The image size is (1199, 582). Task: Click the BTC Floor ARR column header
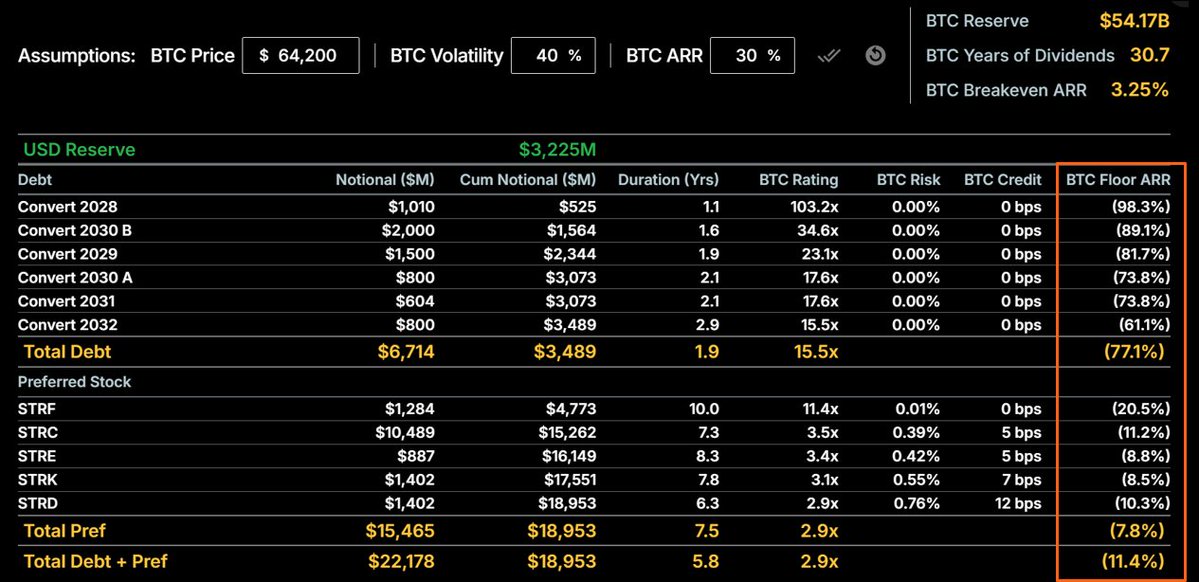(1118, 180)
